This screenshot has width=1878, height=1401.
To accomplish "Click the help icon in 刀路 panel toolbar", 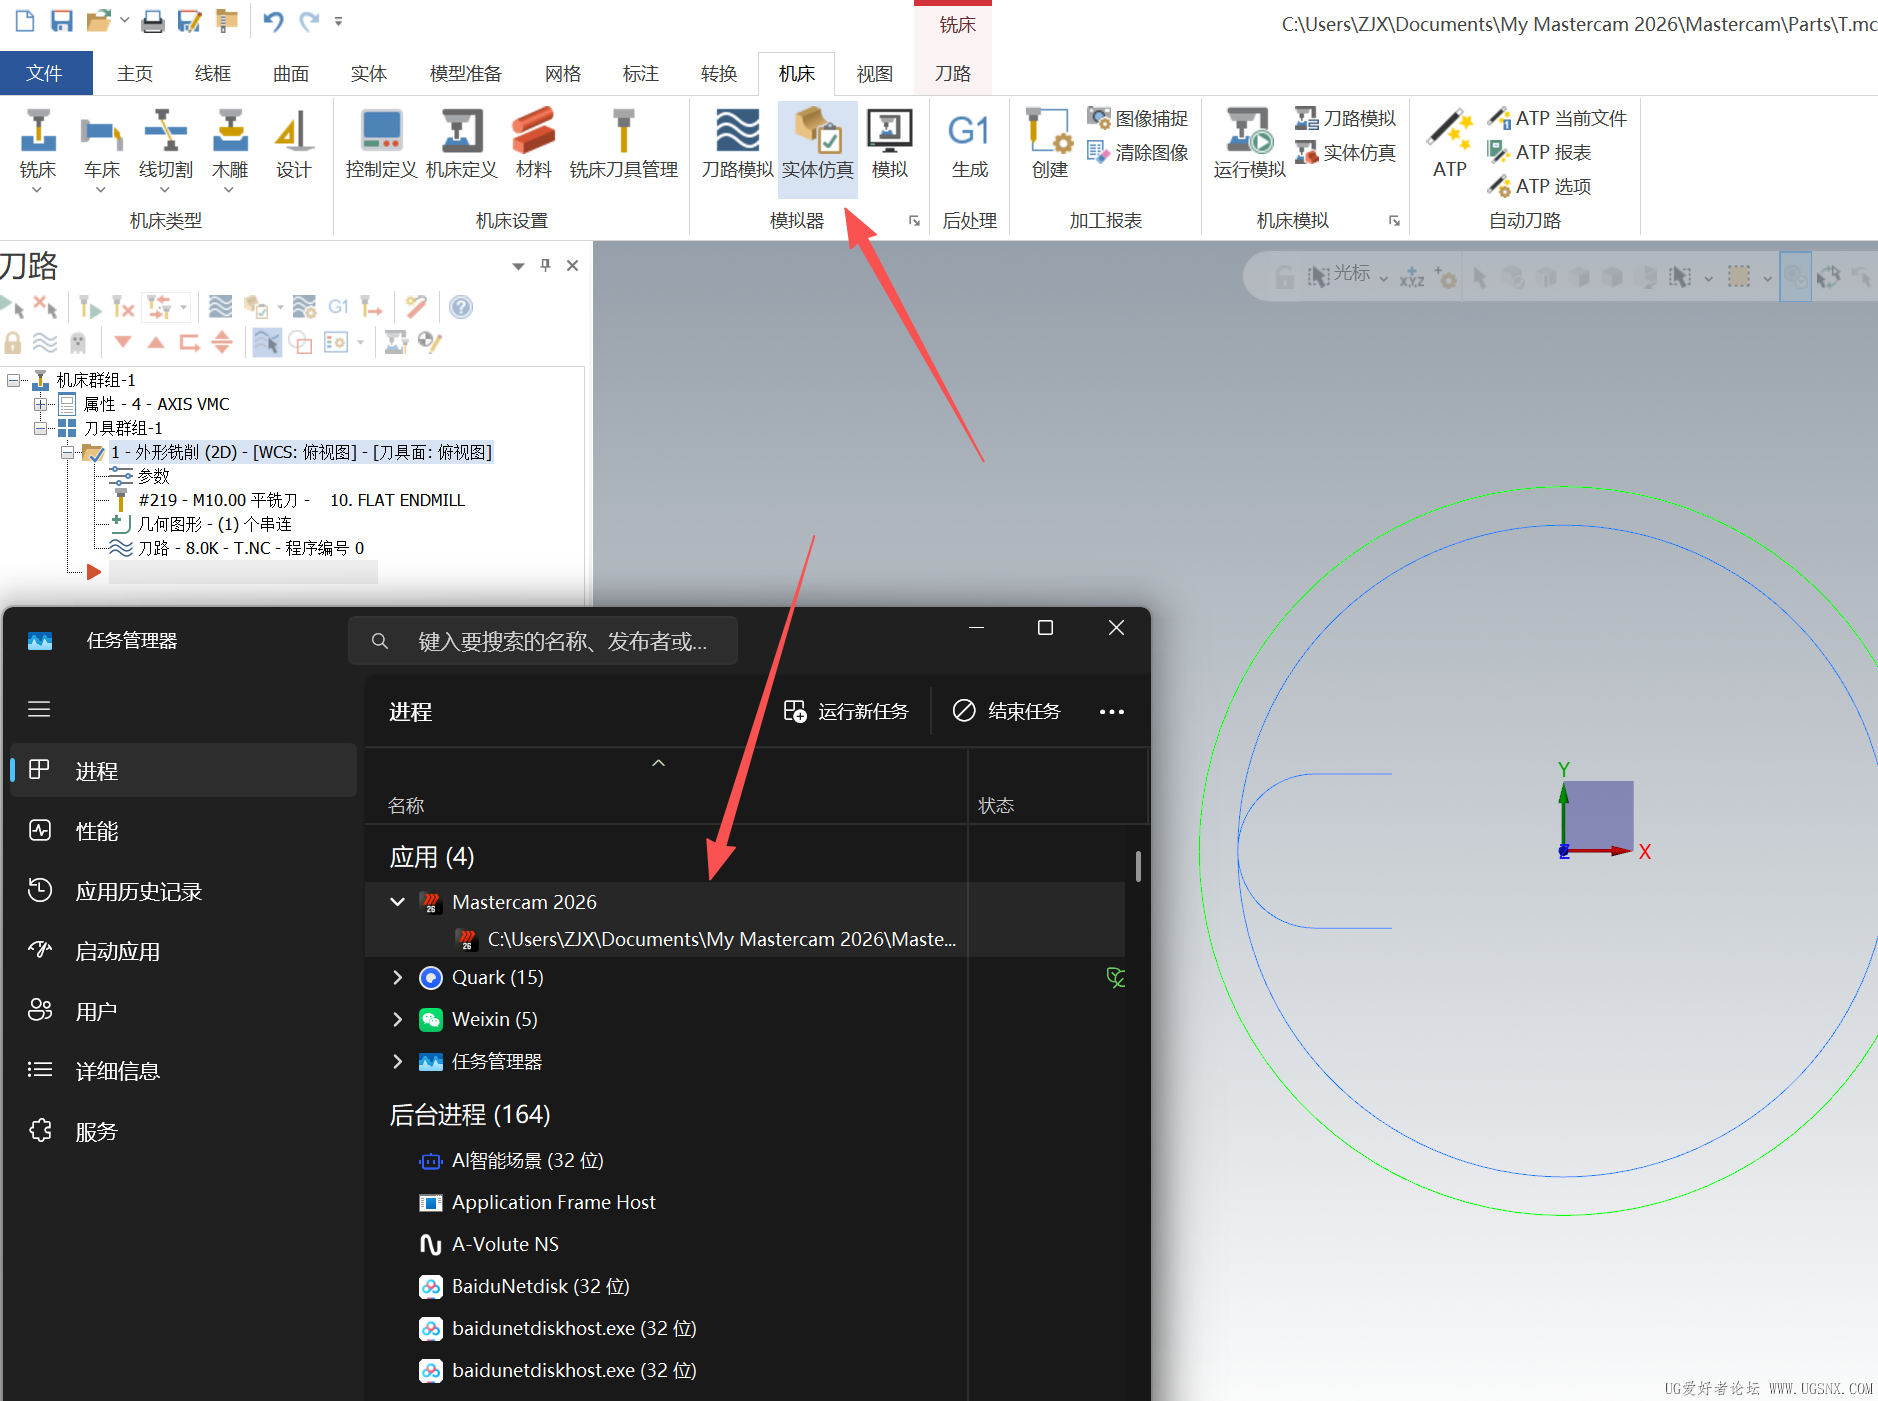I will click(x=461, y=307).
